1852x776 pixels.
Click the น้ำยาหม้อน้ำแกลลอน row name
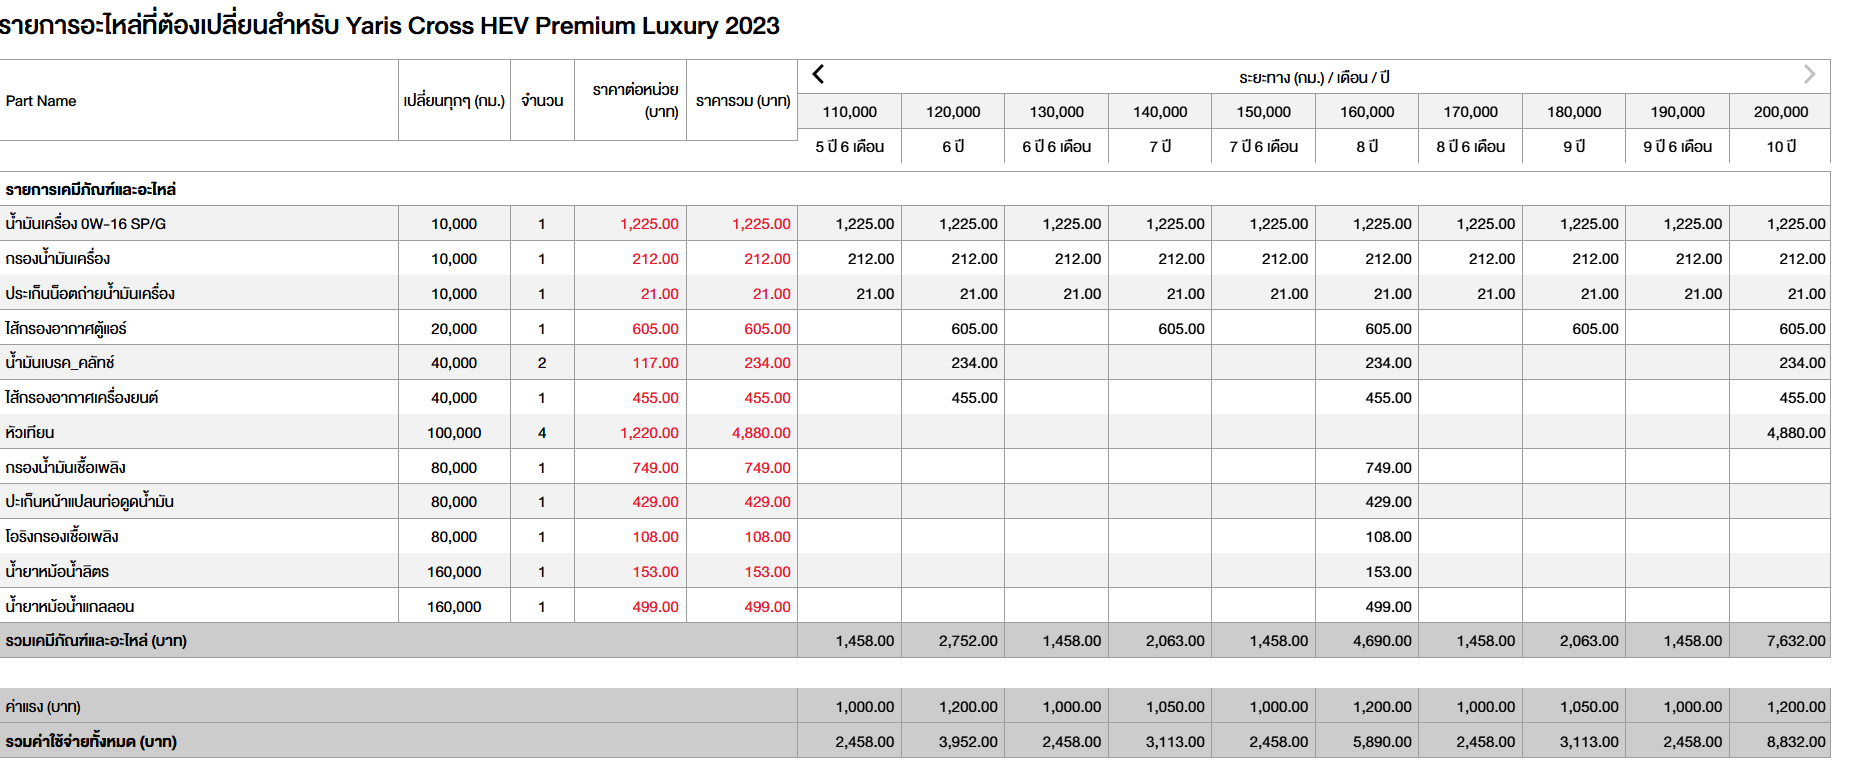tap(70, 607)
